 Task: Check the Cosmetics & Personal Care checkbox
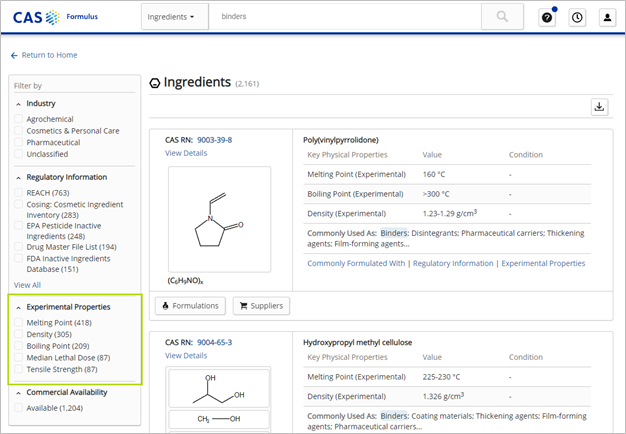(x=18, y=130)
